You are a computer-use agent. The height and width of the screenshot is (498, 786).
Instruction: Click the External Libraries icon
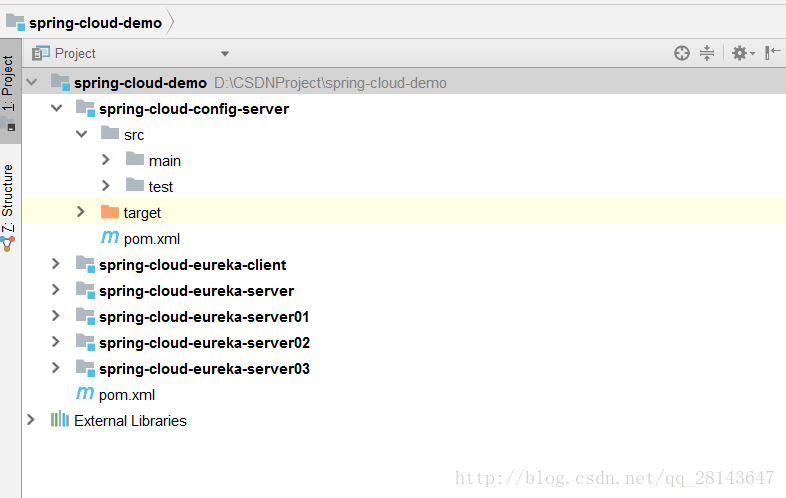(60, 420)
